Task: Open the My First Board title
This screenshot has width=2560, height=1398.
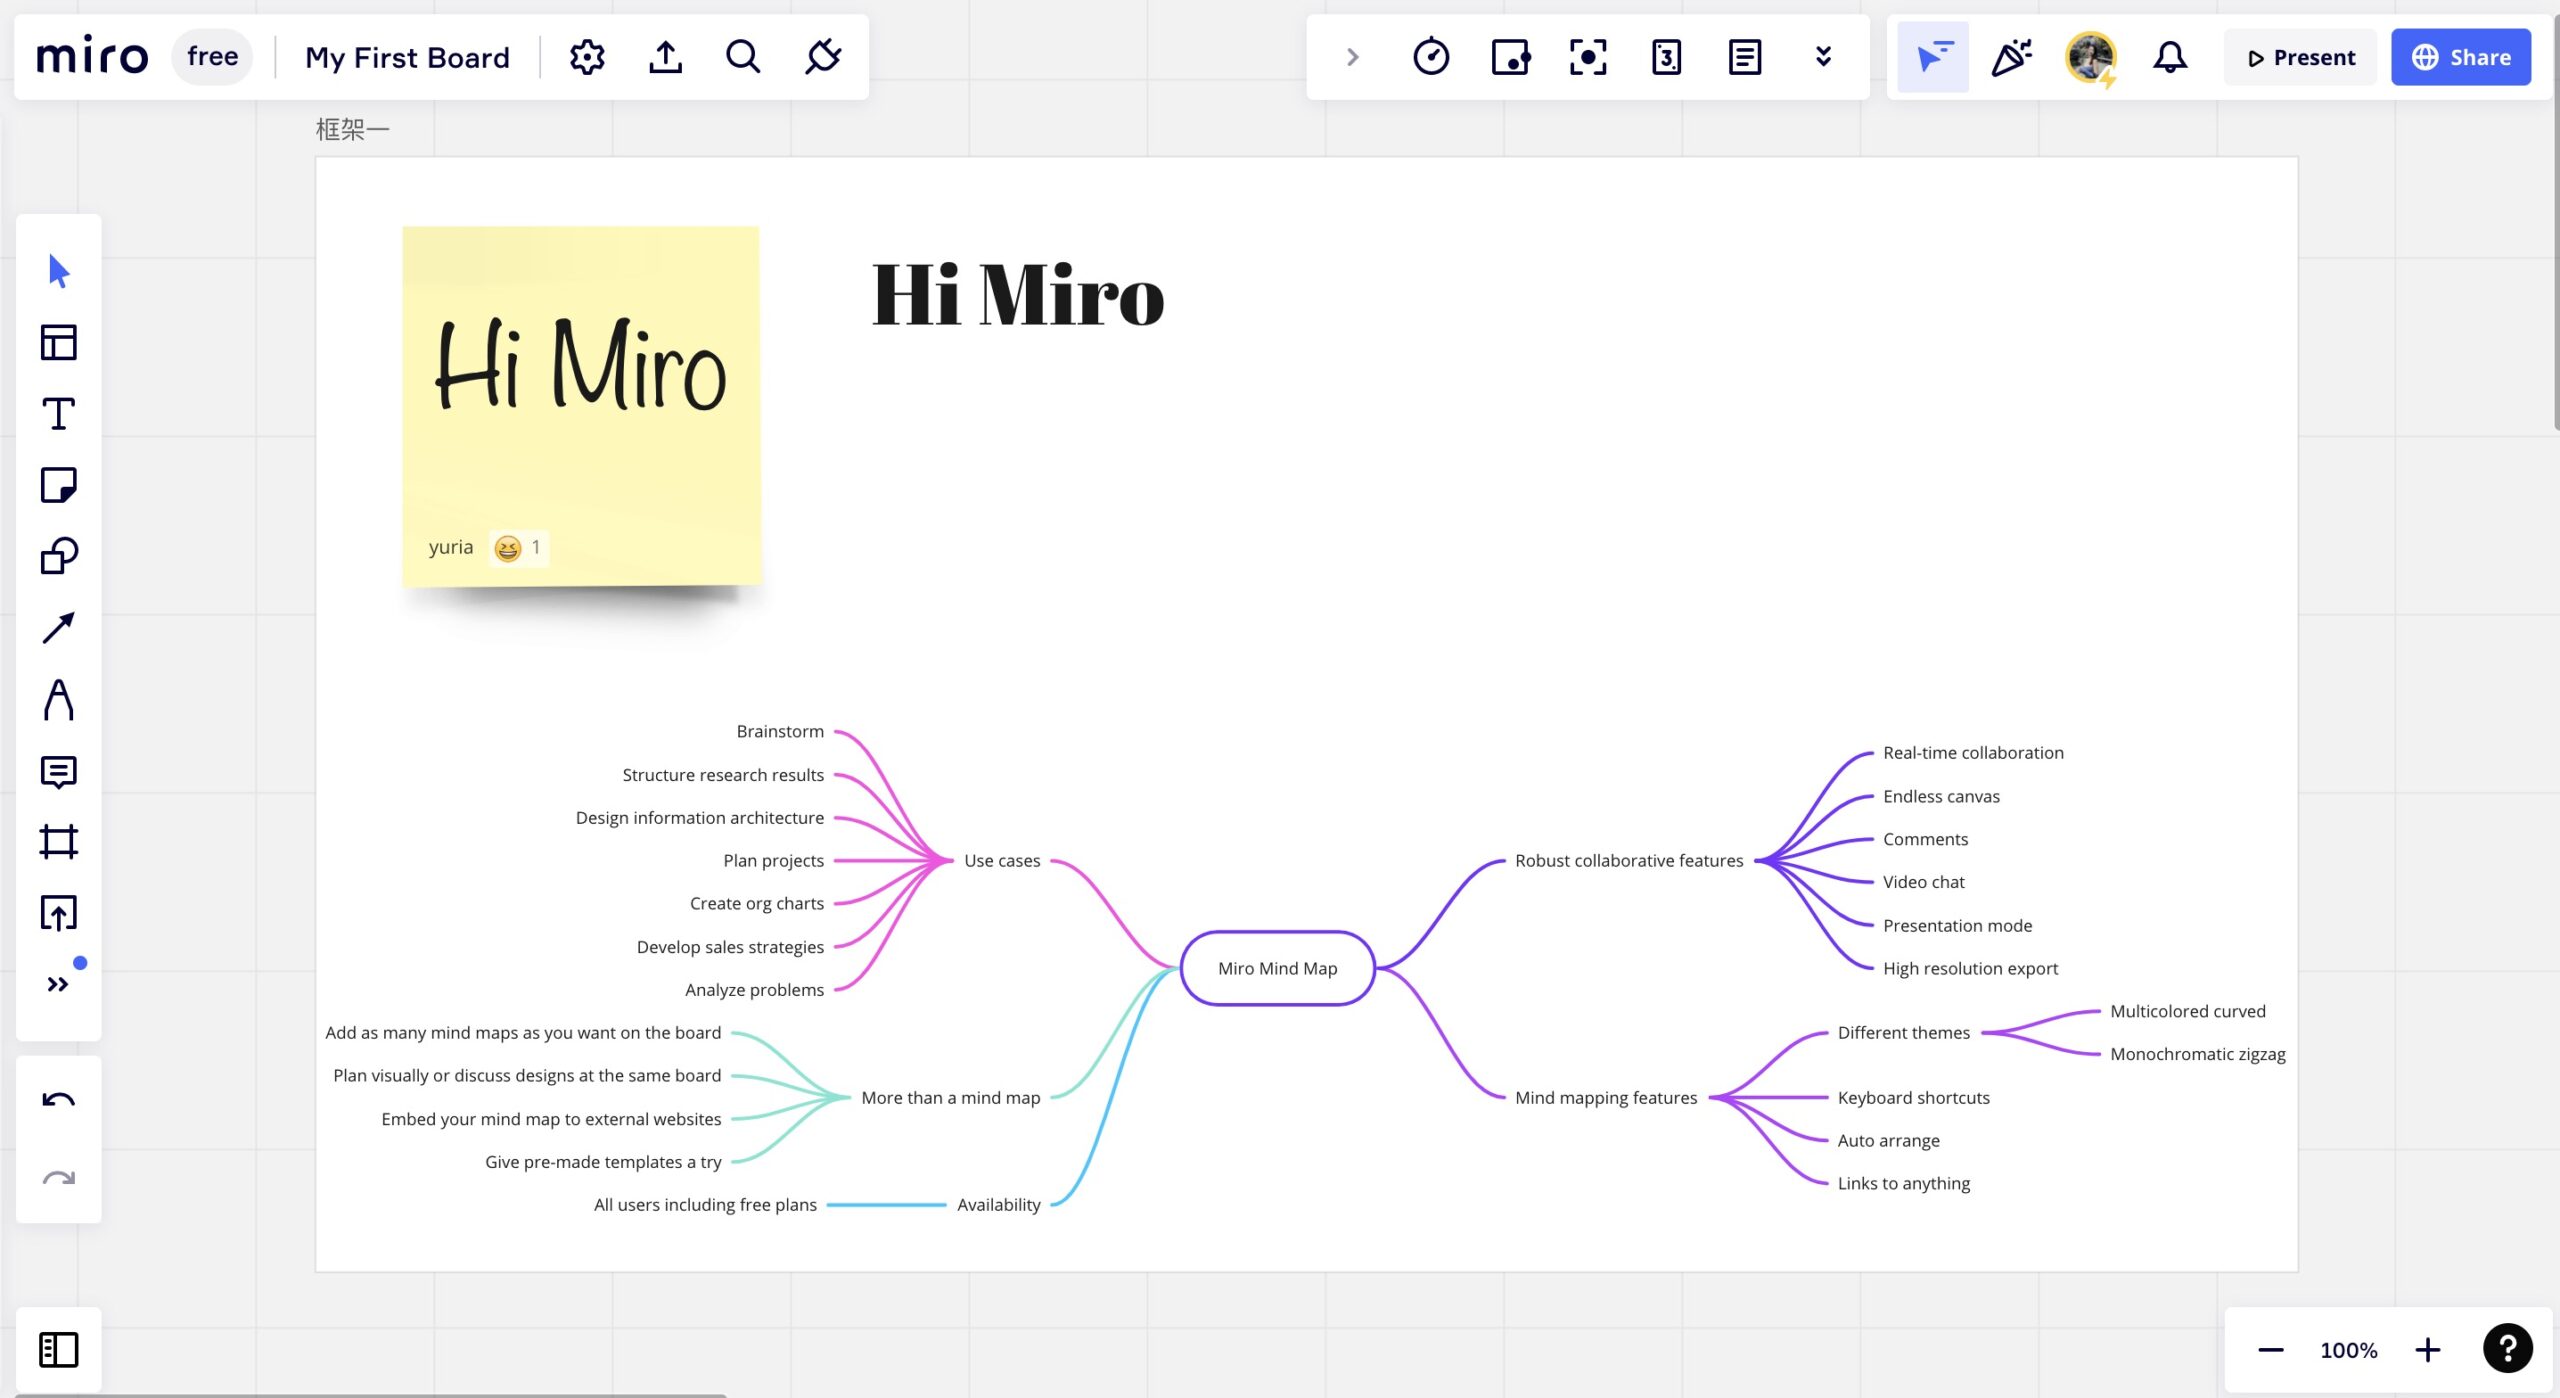Action: pyautogui.click(x=407, y=57)
